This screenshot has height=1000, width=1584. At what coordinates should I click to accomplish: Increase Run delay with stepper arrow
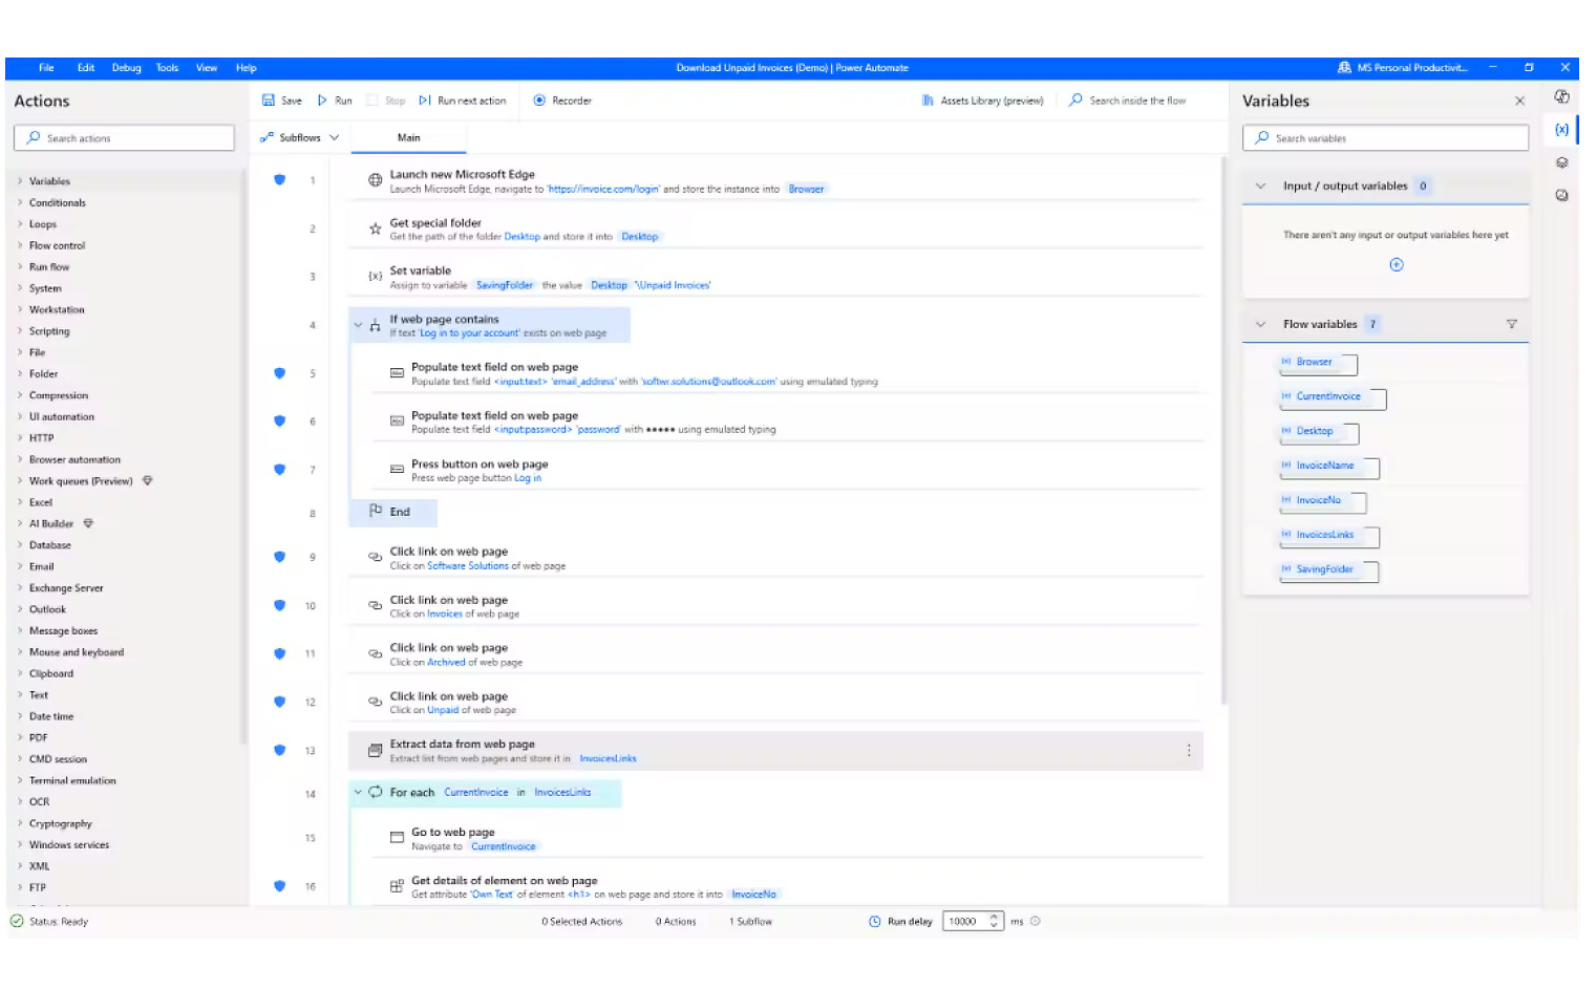(x=994, y=917)
